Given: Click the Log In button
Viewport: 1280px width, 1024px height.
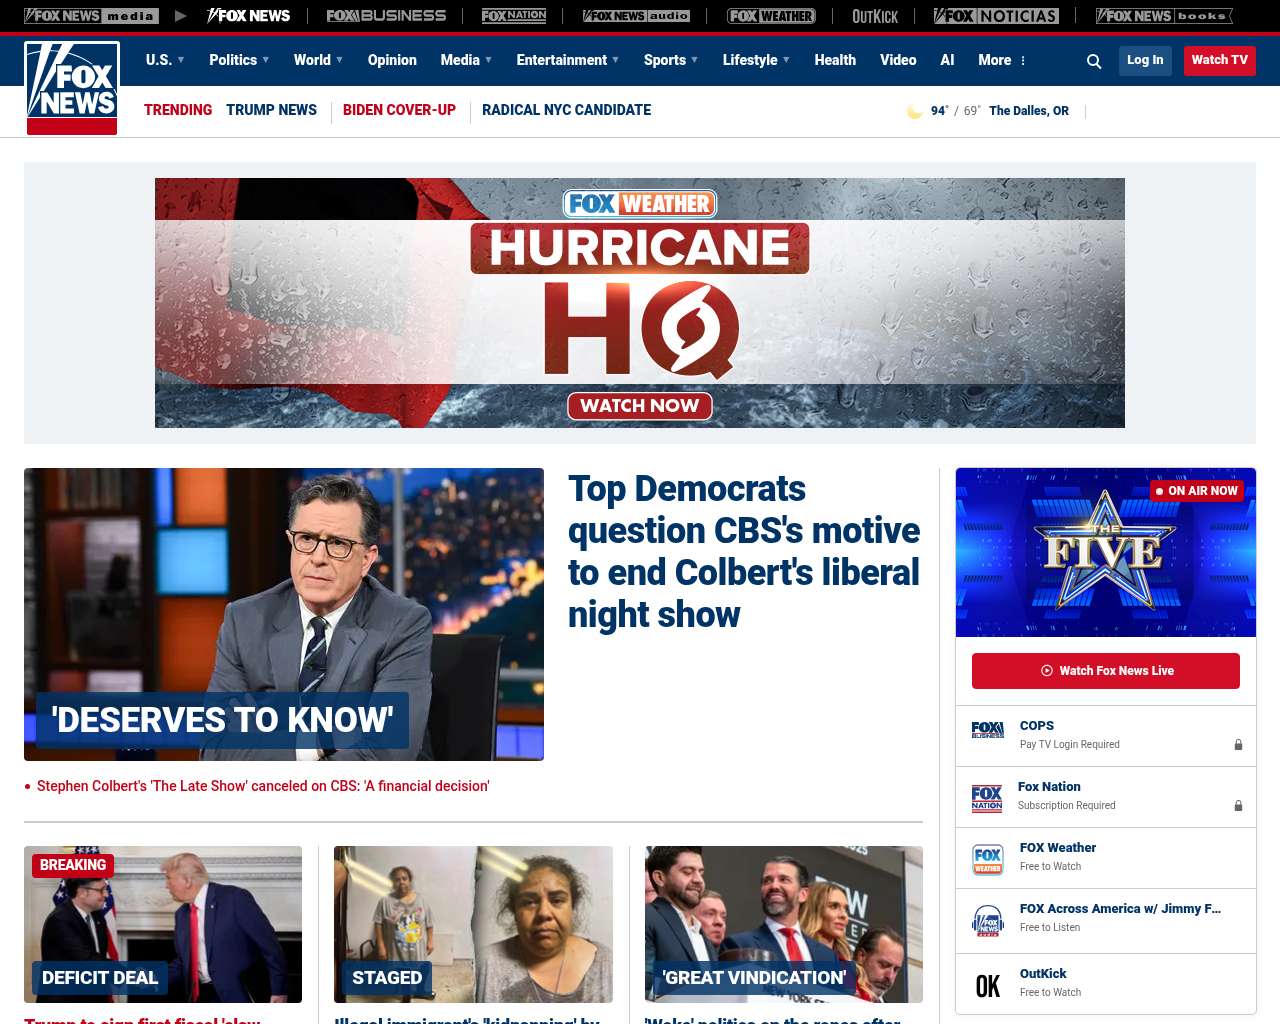Looking at the screenshot, I should coord(1145,60).
